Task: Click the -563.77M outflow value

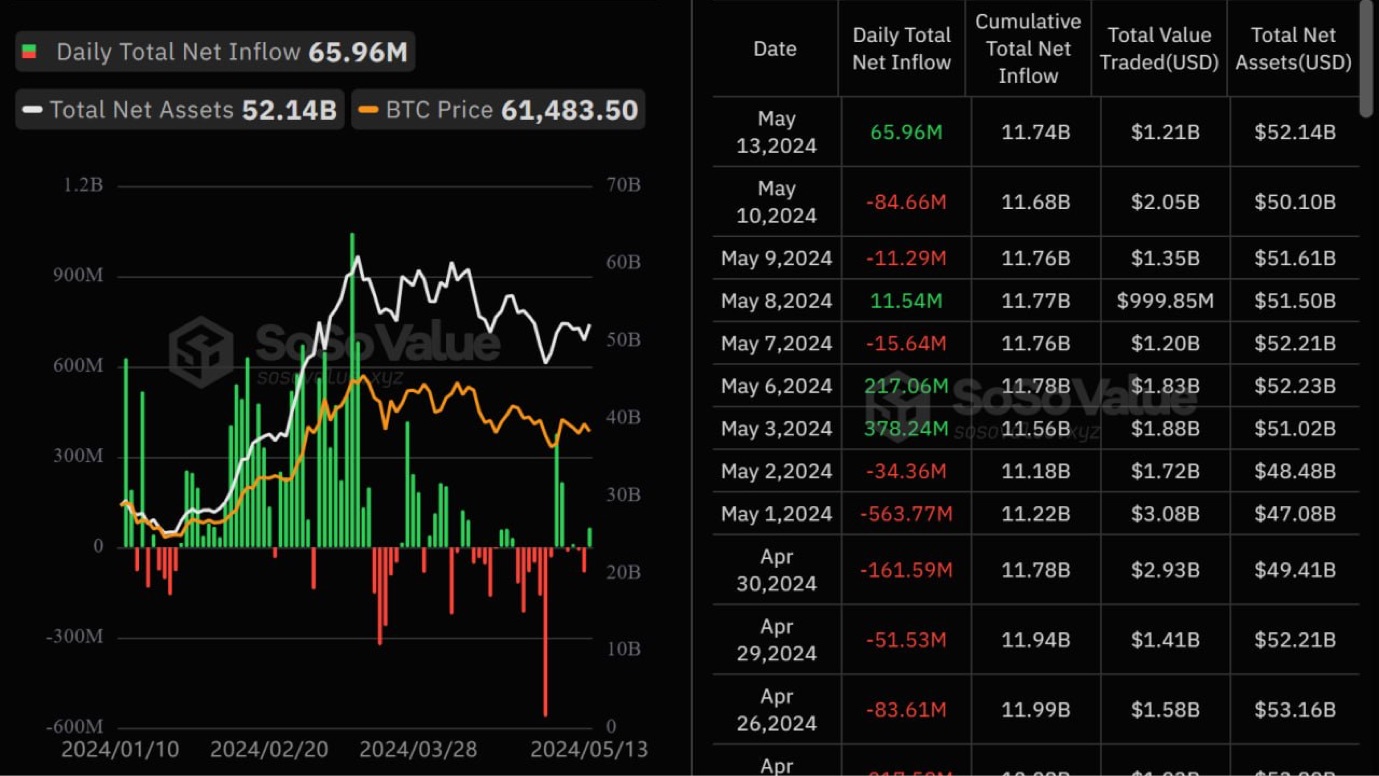Action: tap(906, 514)
